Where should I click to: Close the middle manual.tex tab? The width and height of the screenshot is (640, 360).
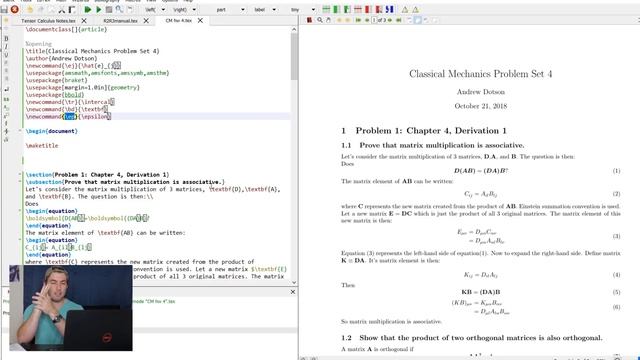pos(146,20)
